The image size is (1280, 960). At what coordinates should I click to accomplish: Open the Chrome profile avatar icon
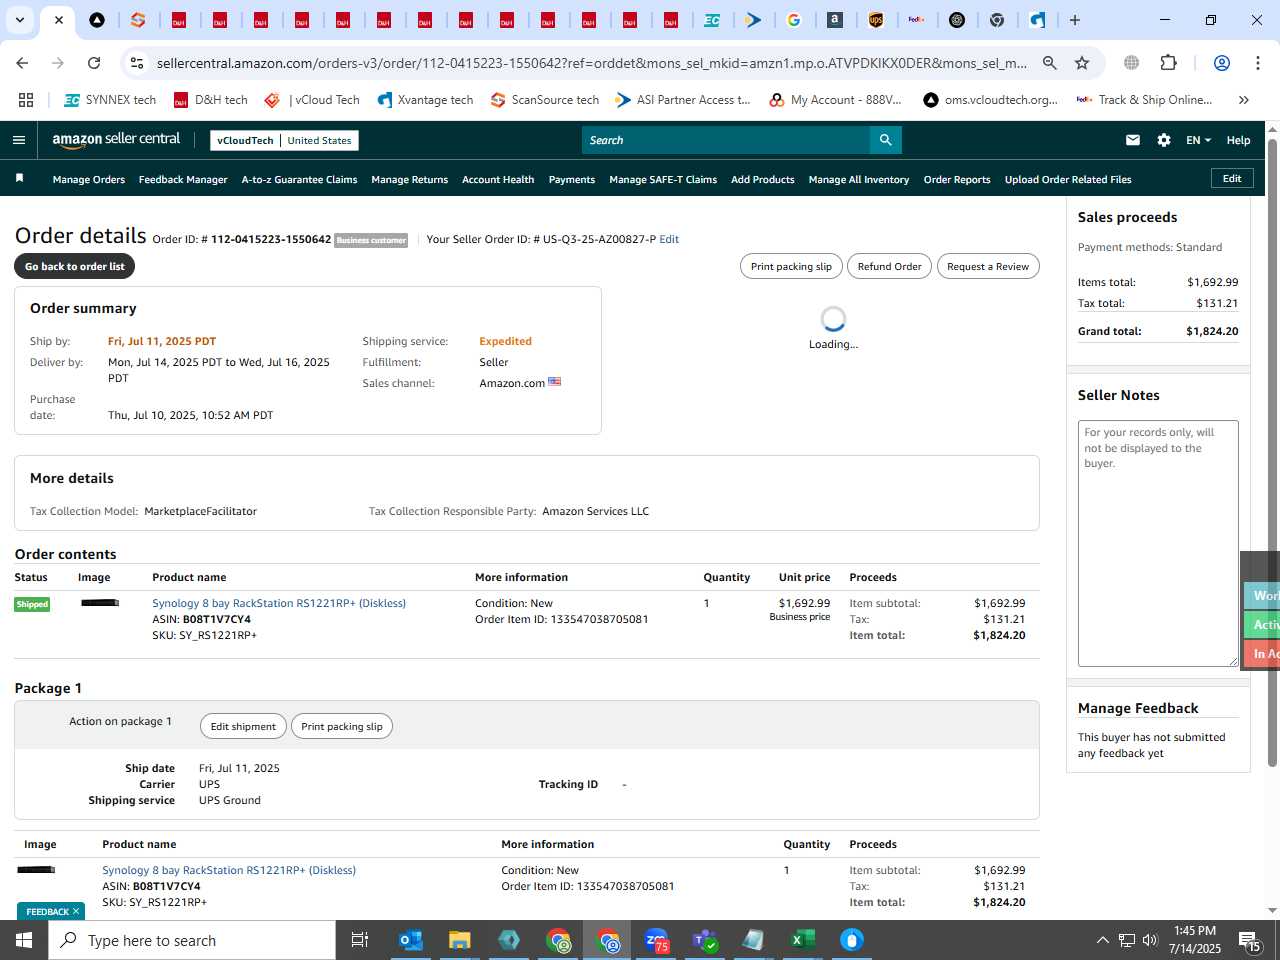1221,63
